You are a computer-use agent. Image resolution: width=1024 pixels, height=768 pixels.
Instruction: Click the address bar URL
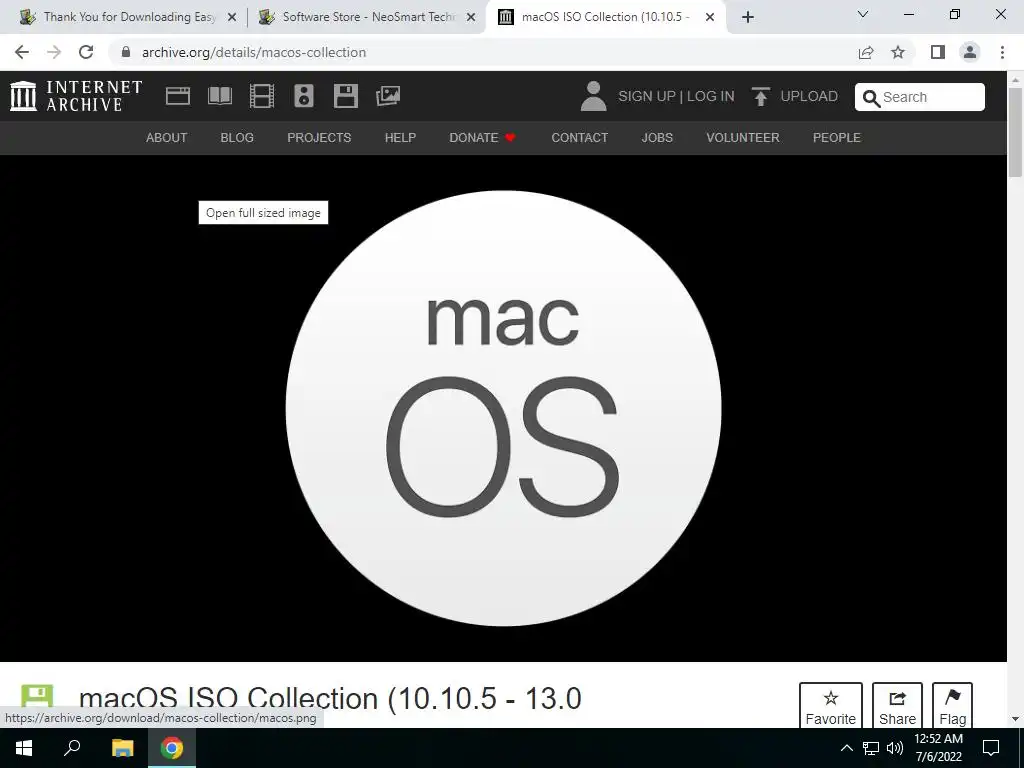[x=253, y=52]
